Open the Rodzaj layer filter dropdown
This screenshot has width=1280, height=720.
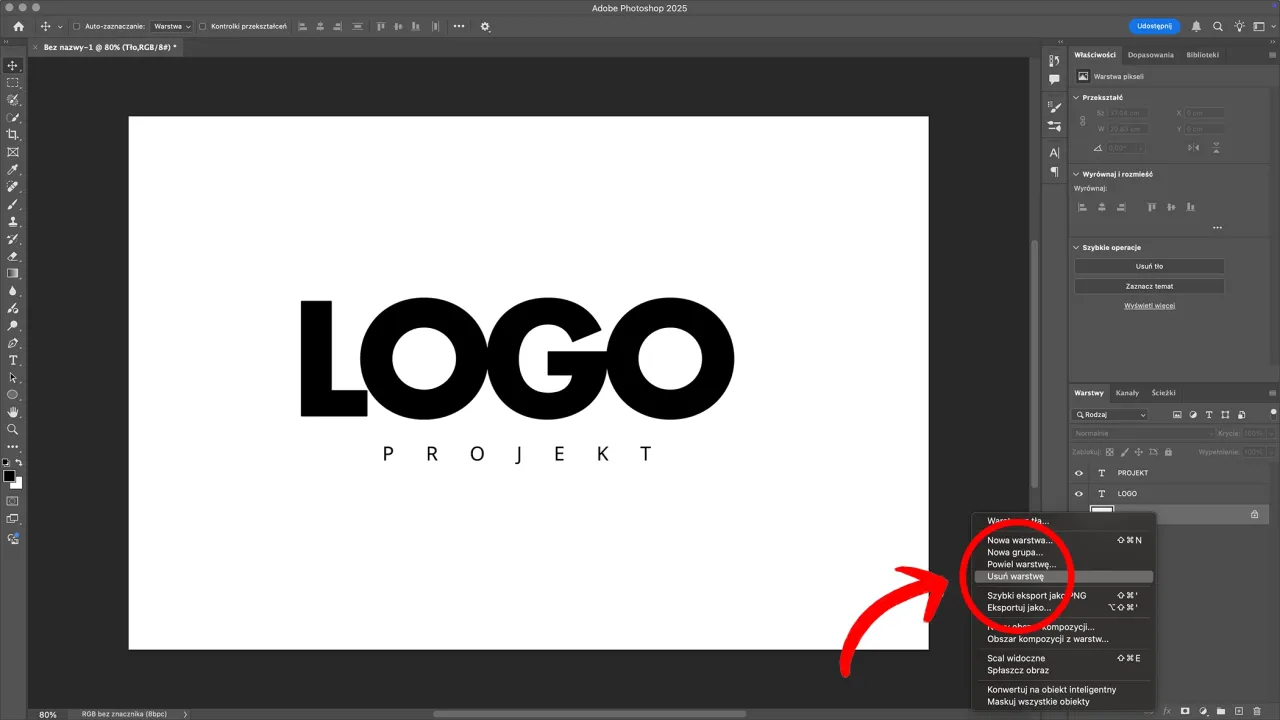pos(1110,414)
